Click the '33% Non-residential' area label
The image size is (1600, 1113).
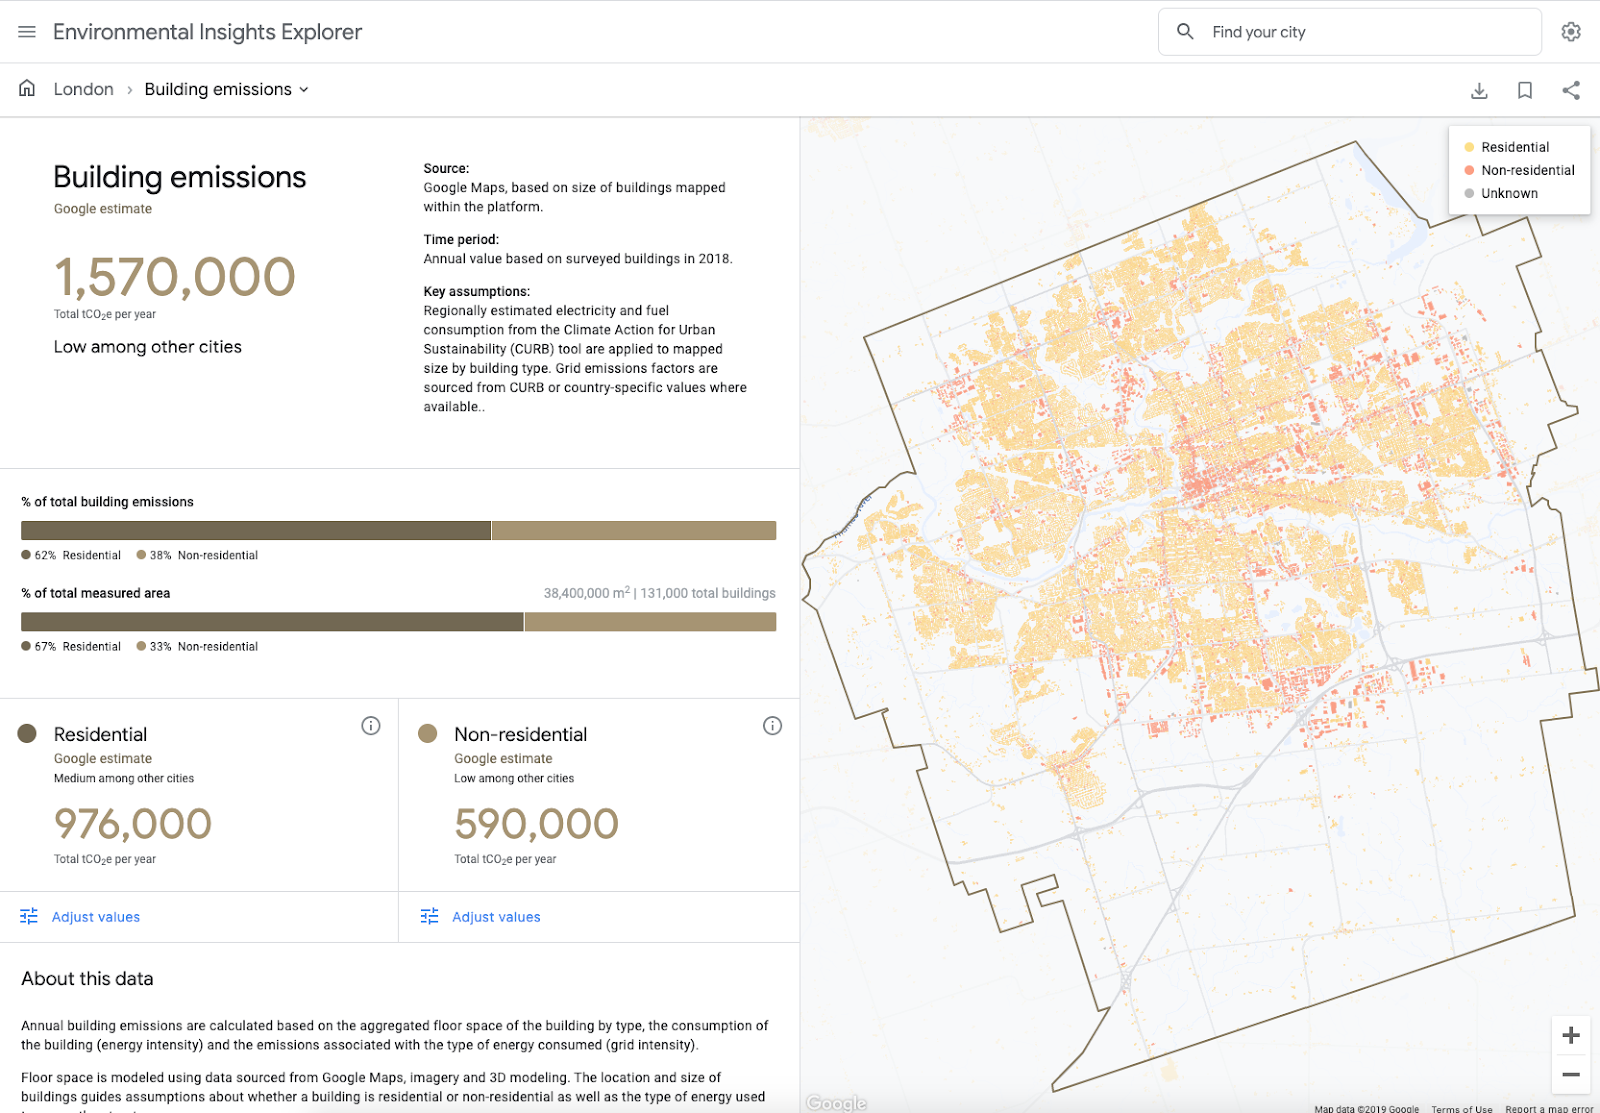pyautogui.click(x=197, y=646)
